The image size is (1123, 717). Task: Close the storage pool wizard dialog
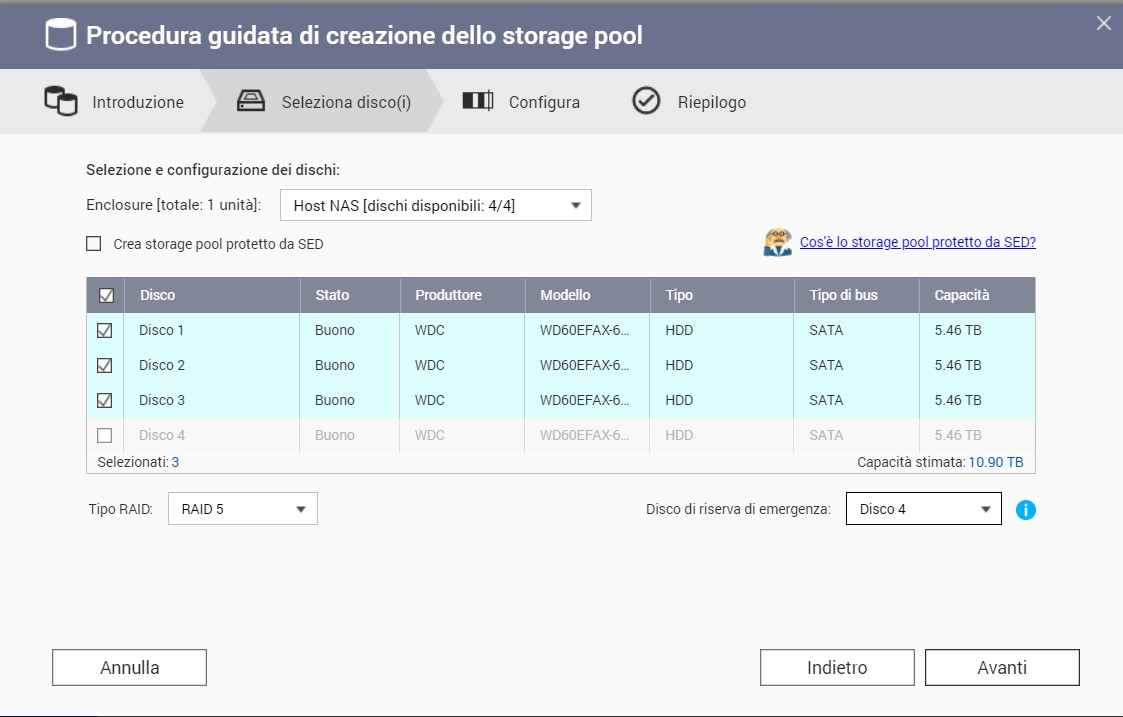1103,23
